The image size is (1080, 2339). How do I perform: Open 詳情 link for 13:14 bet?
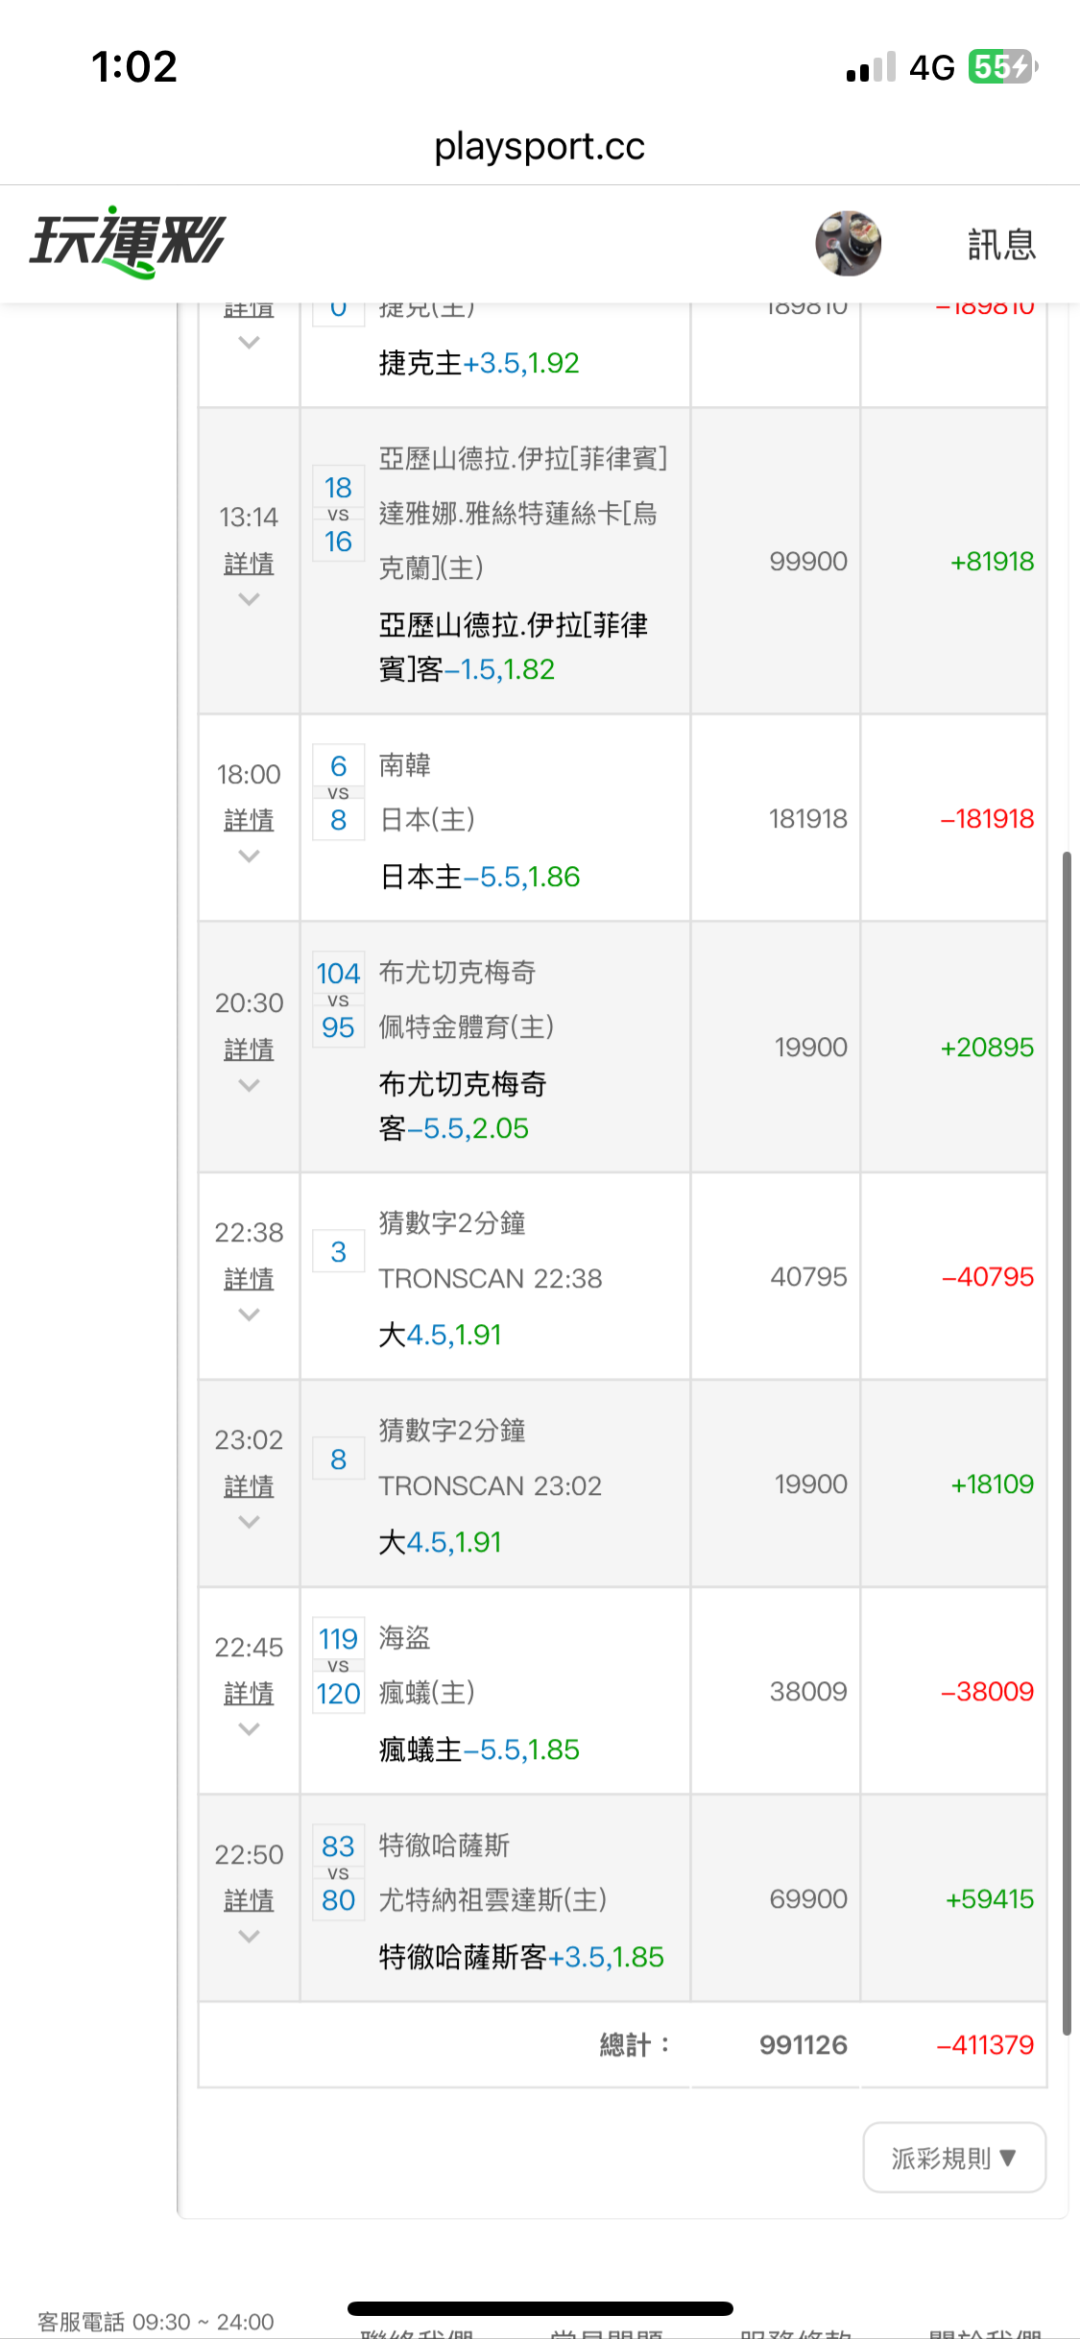pos(249,564)
